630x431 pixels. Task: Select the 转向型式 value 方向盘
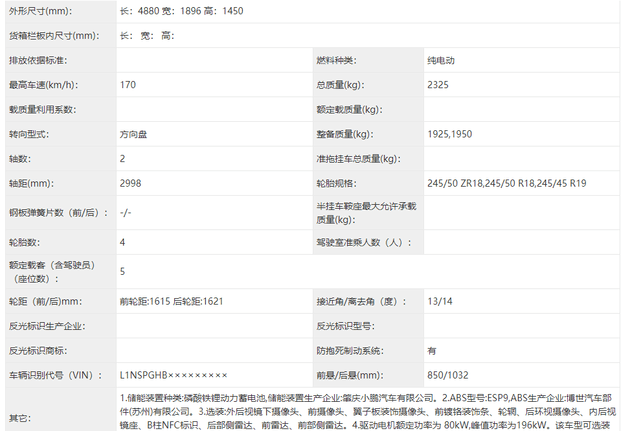133,134
